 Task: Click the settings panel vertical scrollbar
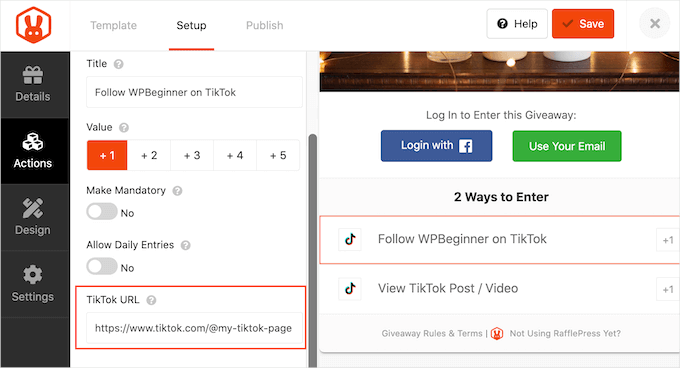[312, 251]
